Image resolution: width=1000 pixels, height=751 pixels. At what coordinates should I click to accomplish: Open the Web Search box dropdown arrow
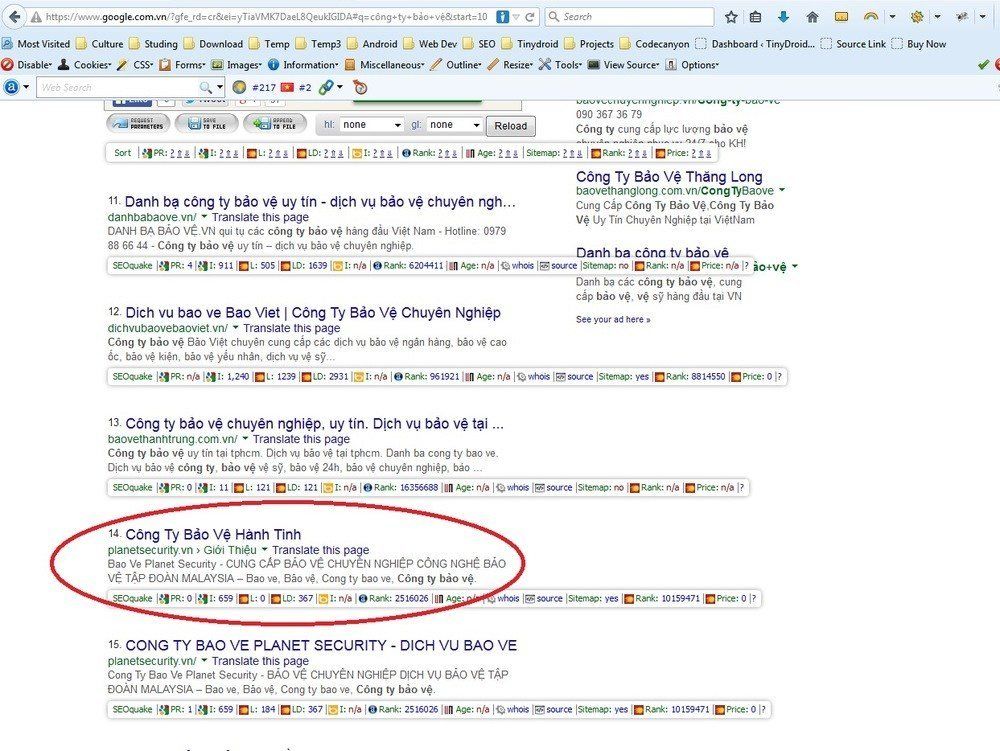pos(220,87)
